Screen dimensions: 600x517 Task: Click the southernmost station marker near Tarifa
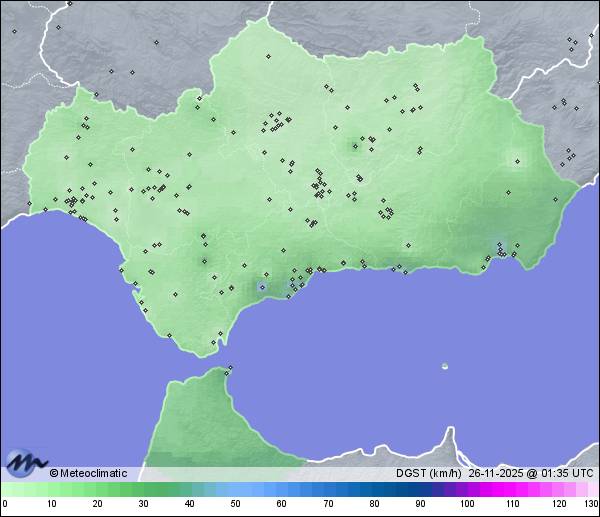tap(213, 343)
